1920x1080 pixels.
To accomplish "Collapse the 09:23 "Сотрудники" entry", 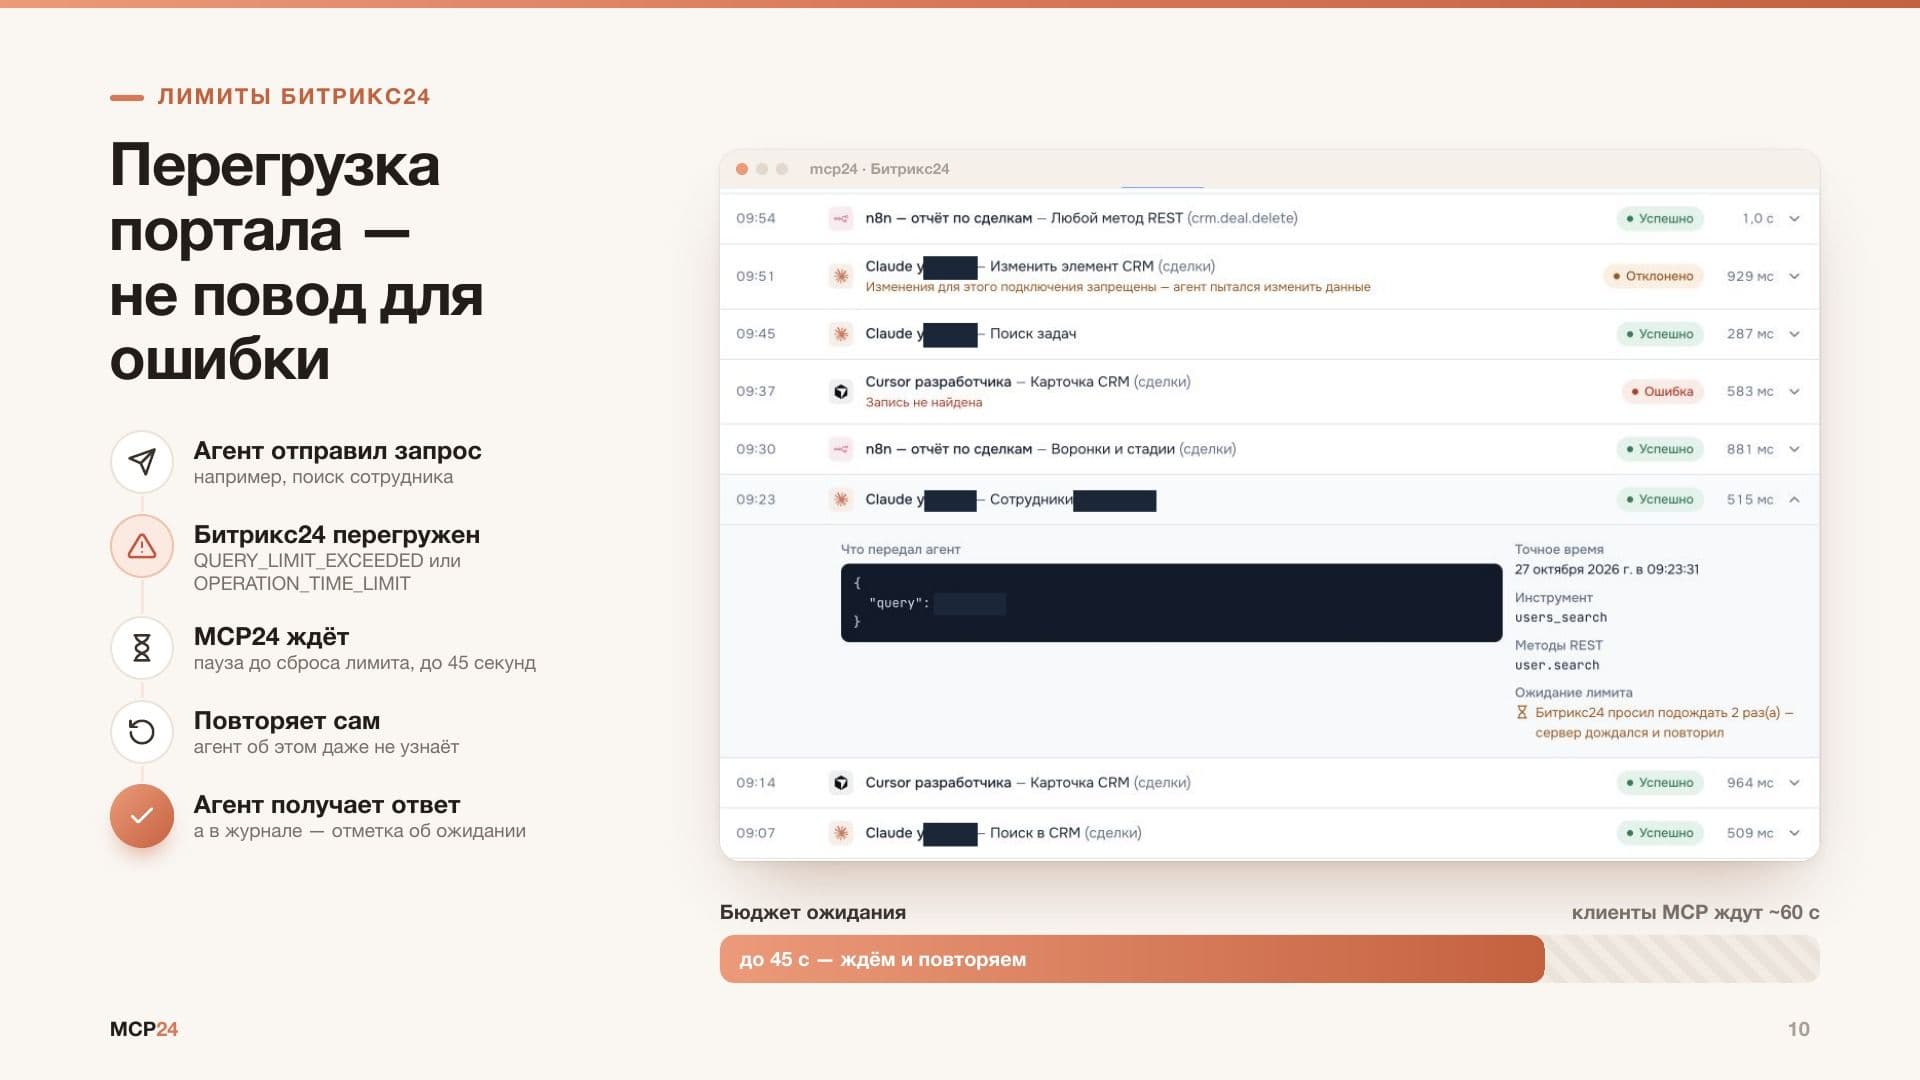I will click(x=1795, y=499).
